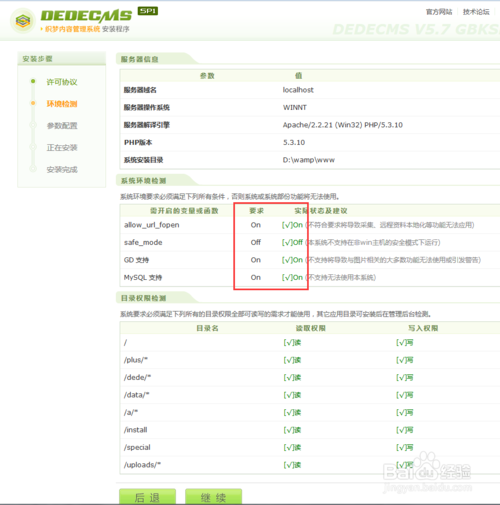Select the 环境检测 installation step
The width and height of the screenshot is (500, 505).
(62, 104)
